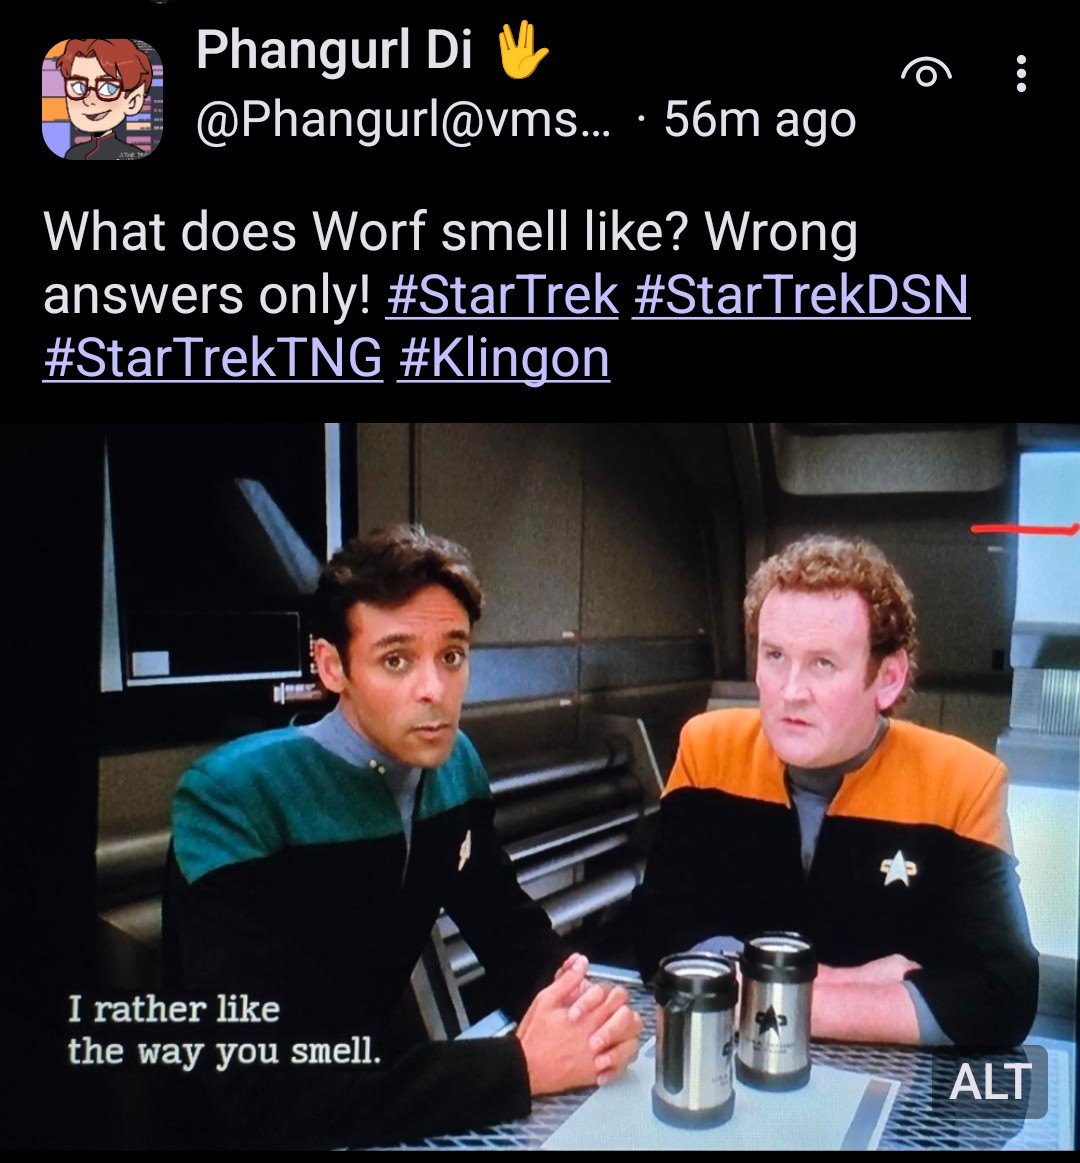
Task: Click the "Wrong answers only!" text
Action: pos(450,263)
